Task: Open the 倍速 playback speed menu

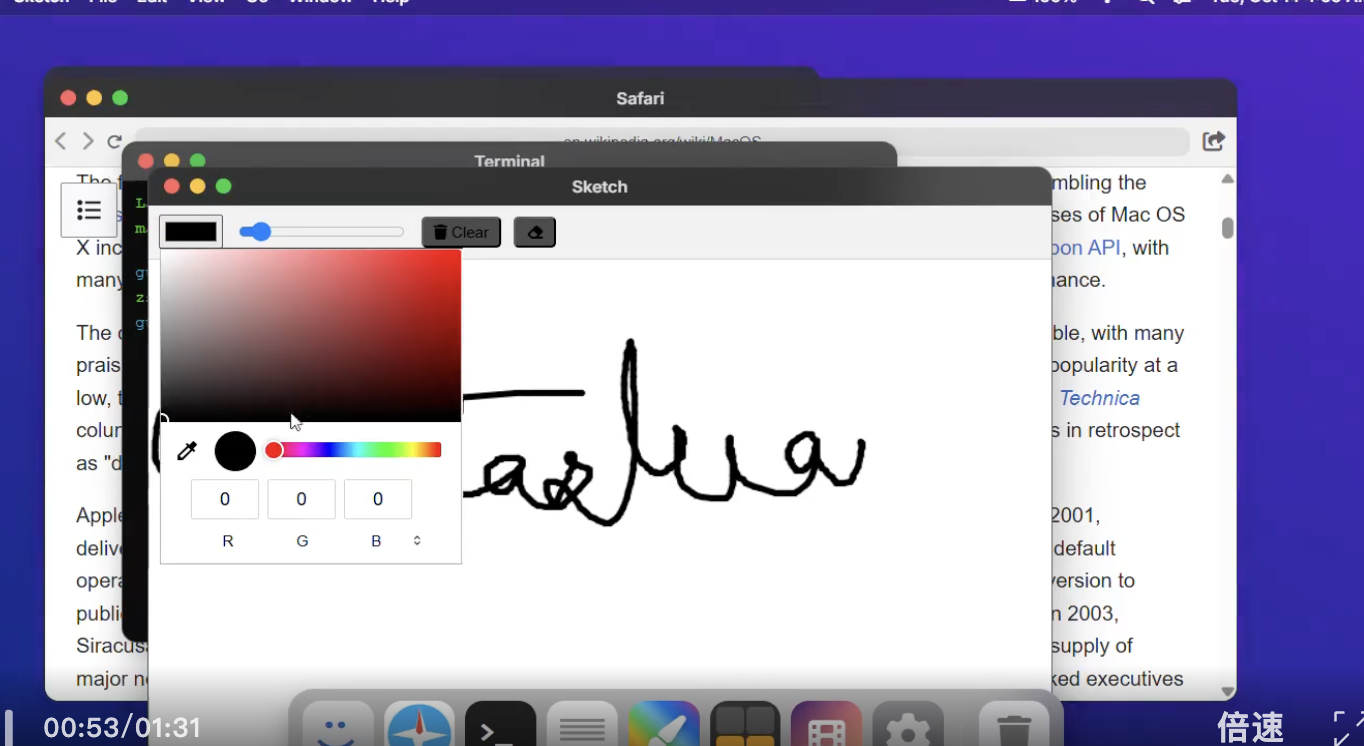Action: 1250,727
